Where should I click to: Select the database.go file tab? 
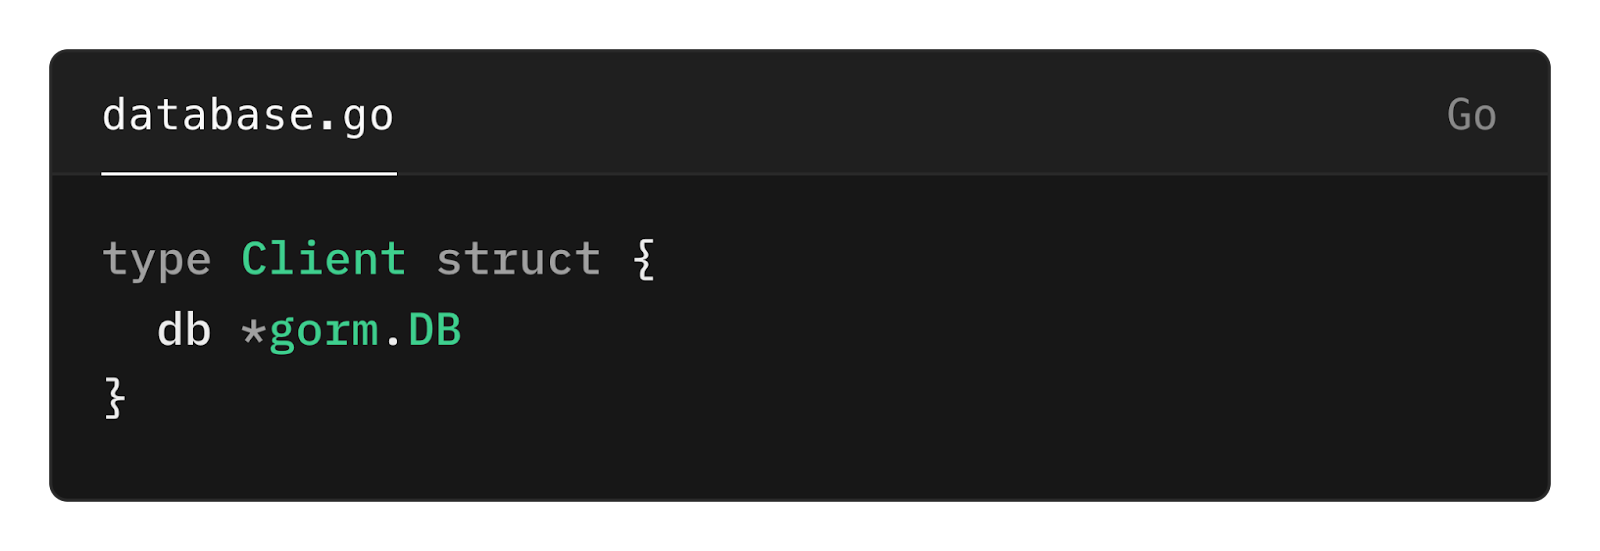point(248,116)
